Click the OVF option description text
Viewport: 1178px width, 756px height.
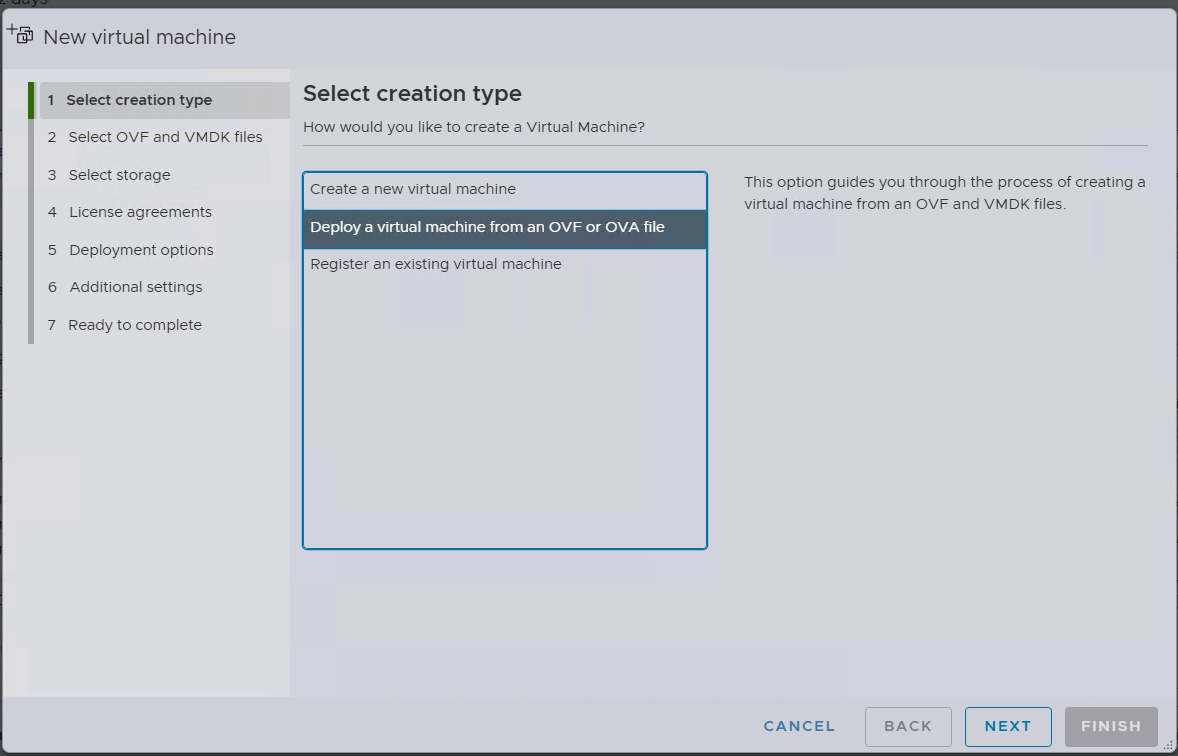[944, 193]
